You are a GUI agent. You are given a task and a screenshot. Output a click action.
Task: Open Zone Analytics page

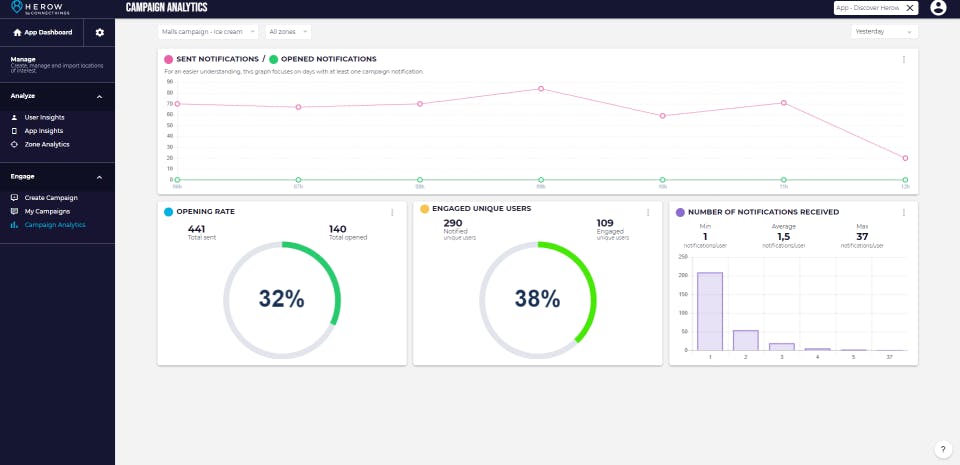pyautogui.click(x=47, y=144)
